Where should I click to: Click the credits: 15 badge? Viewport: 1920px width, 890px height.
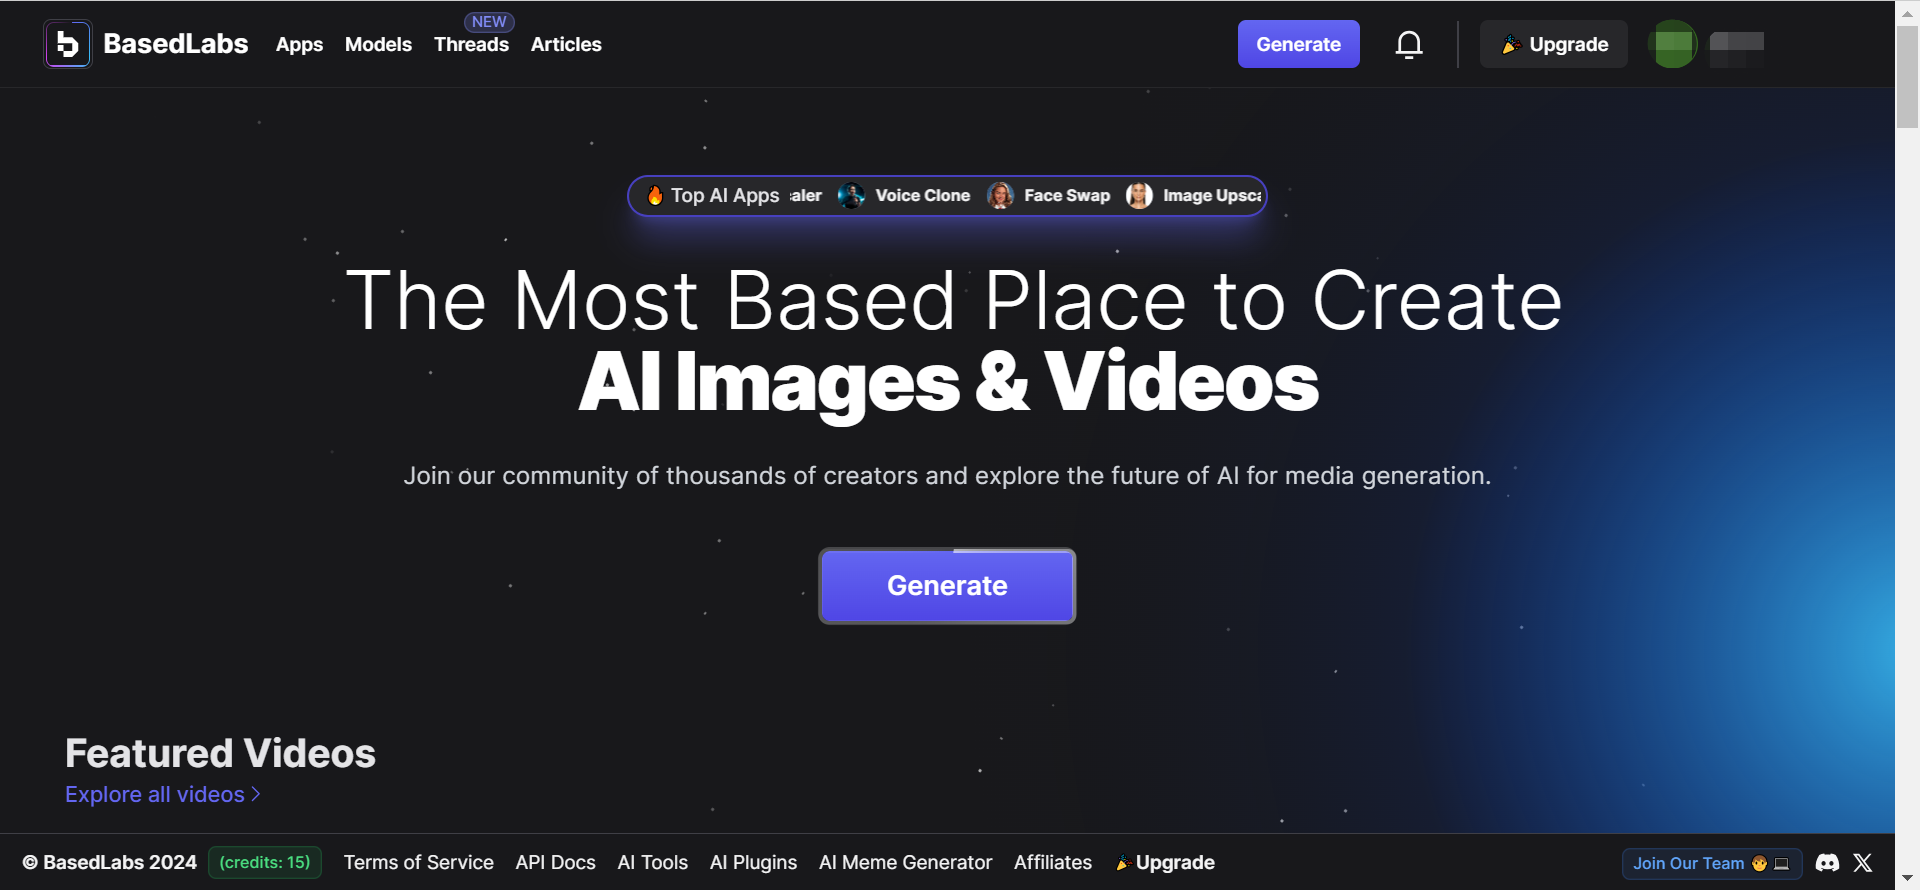[265, 862]
